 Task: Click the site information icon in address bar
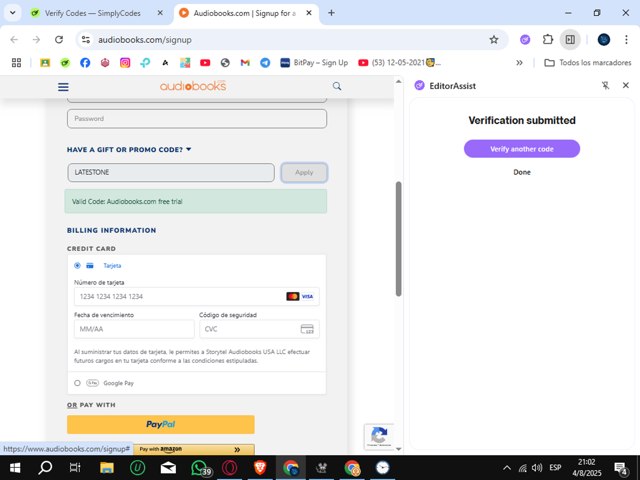coord(86,40)
